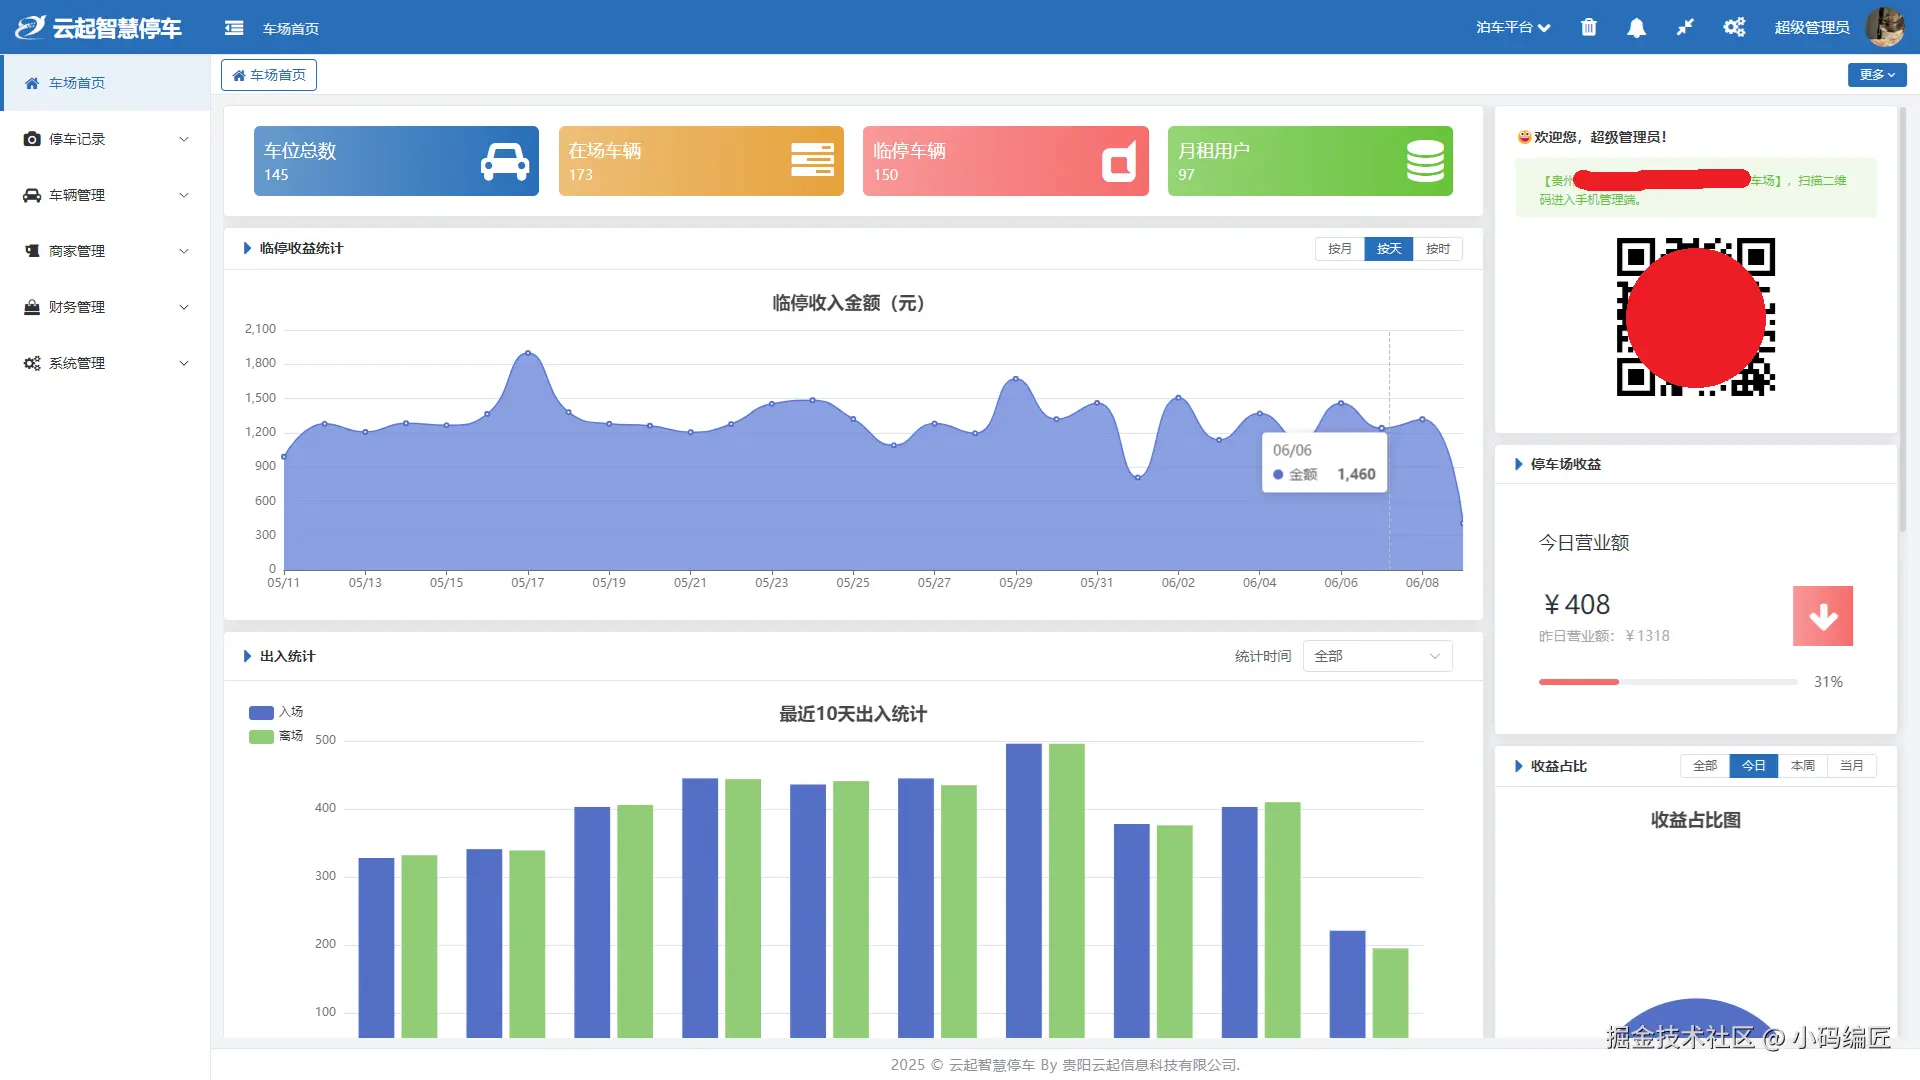Select the 车场首页 tab

tap(269, 75)
